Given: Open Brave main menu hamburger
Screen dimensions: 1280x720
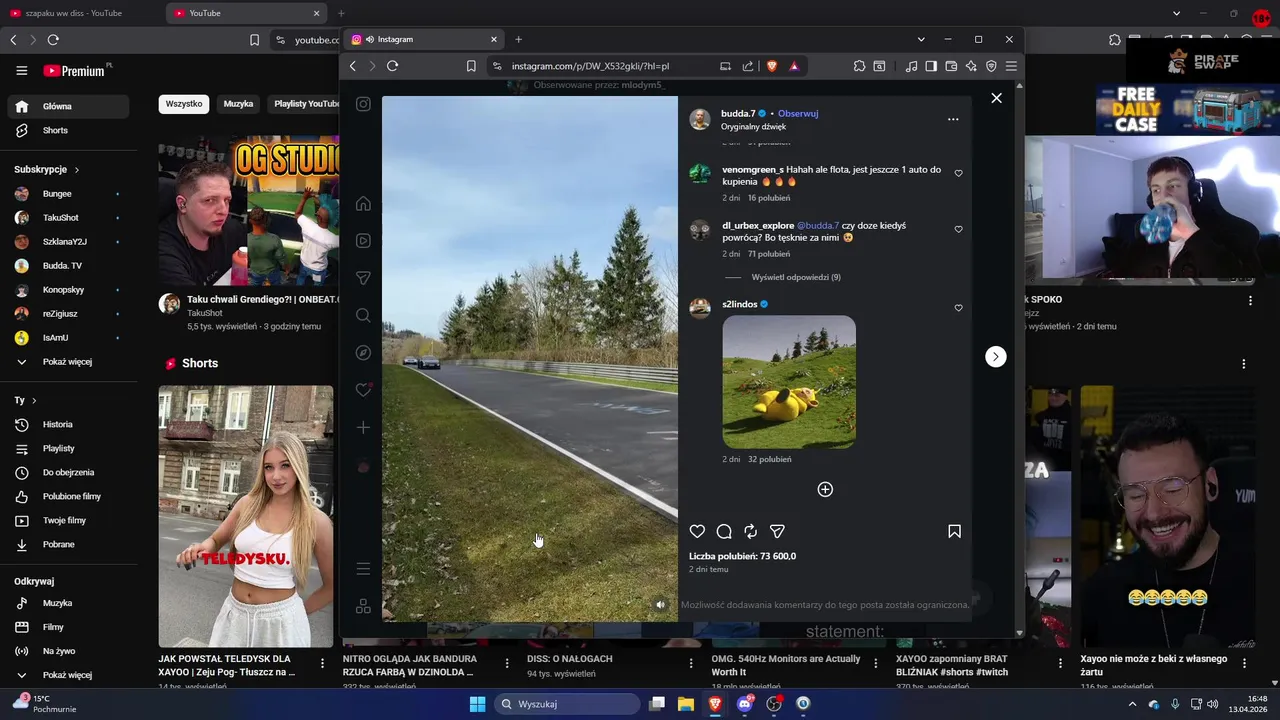Looking at the screenshot, I should click(1011, 66).
